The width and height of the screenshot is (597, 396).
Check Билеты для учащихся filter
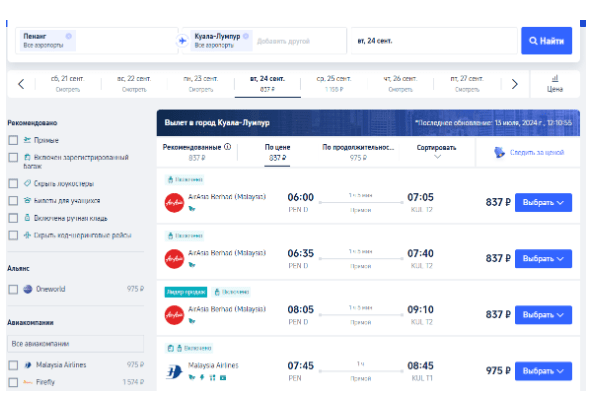click(x=13, y=201)
